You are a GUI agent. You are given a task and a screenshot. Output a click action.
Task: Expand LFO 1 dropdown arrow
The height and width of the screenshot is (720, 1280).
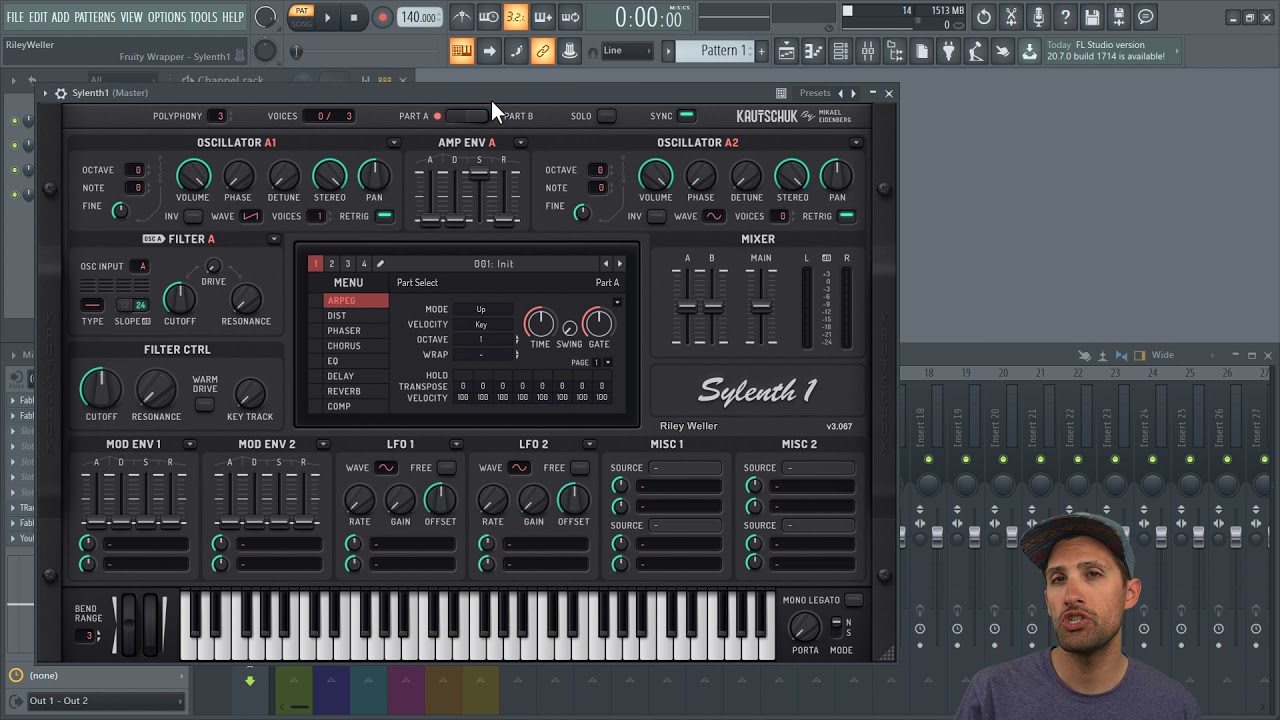pos(456,444)
